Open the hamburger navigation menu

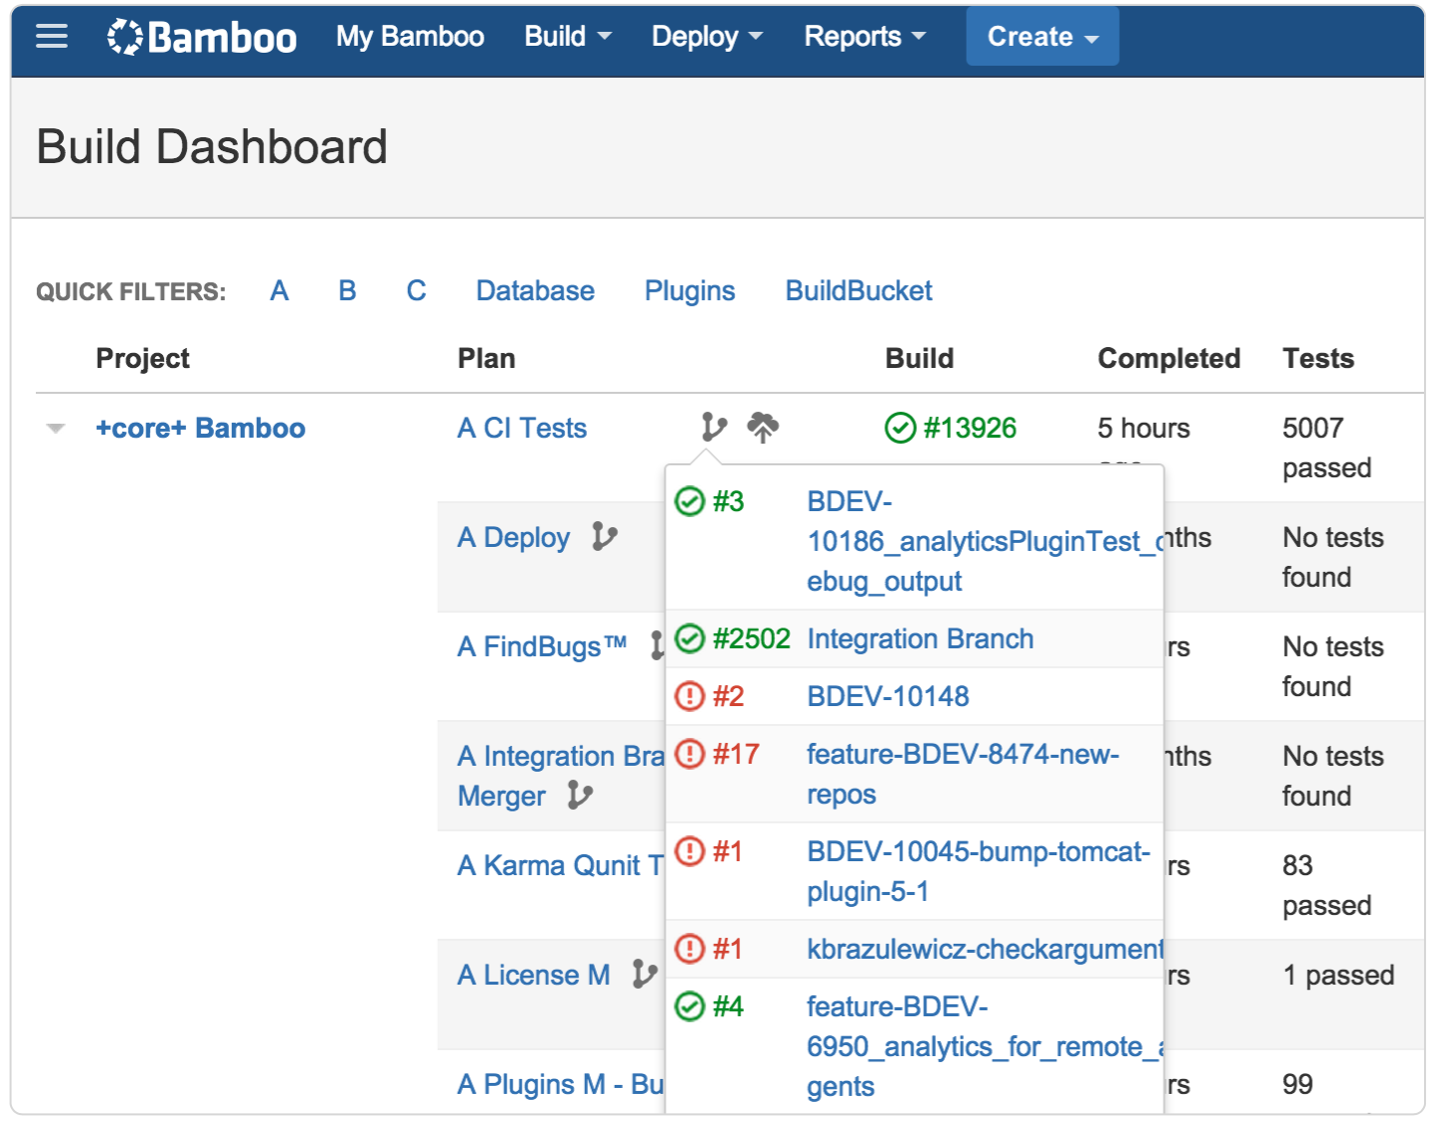[x=52, y=37]
